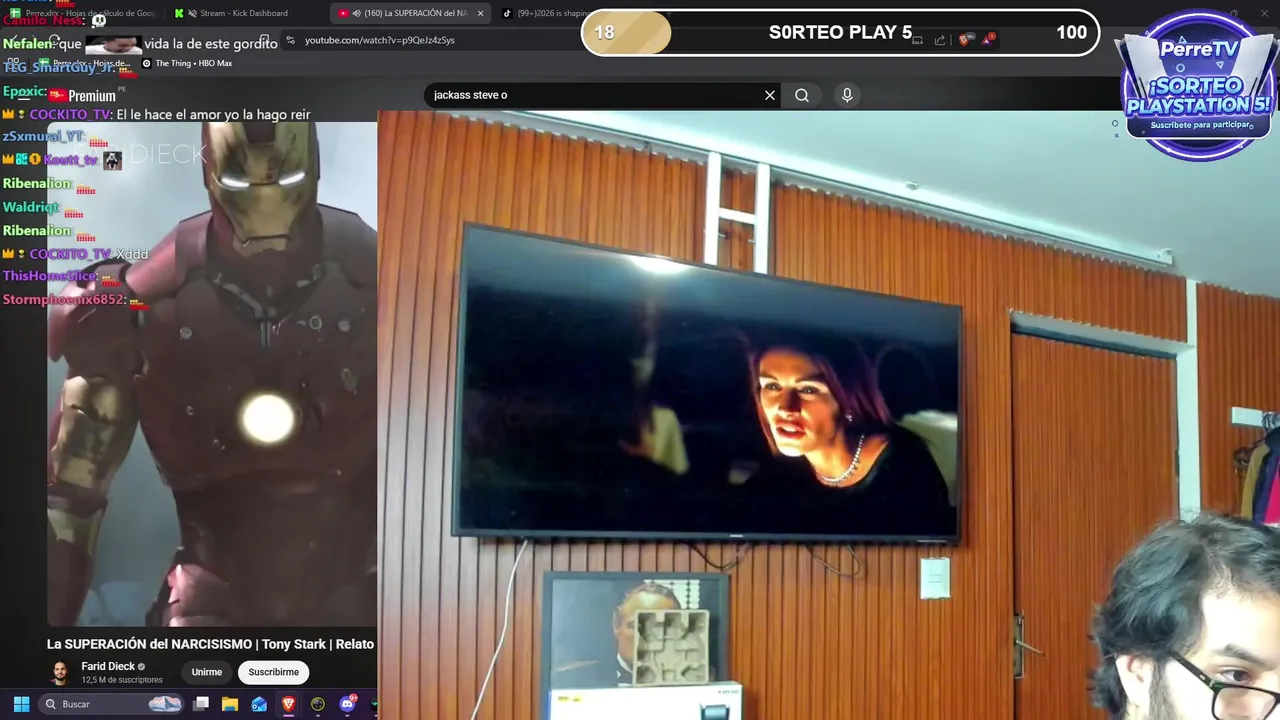The image size is (1280, 720).
Task: Clear the YouTube search box with X
Action: point(770,95)
